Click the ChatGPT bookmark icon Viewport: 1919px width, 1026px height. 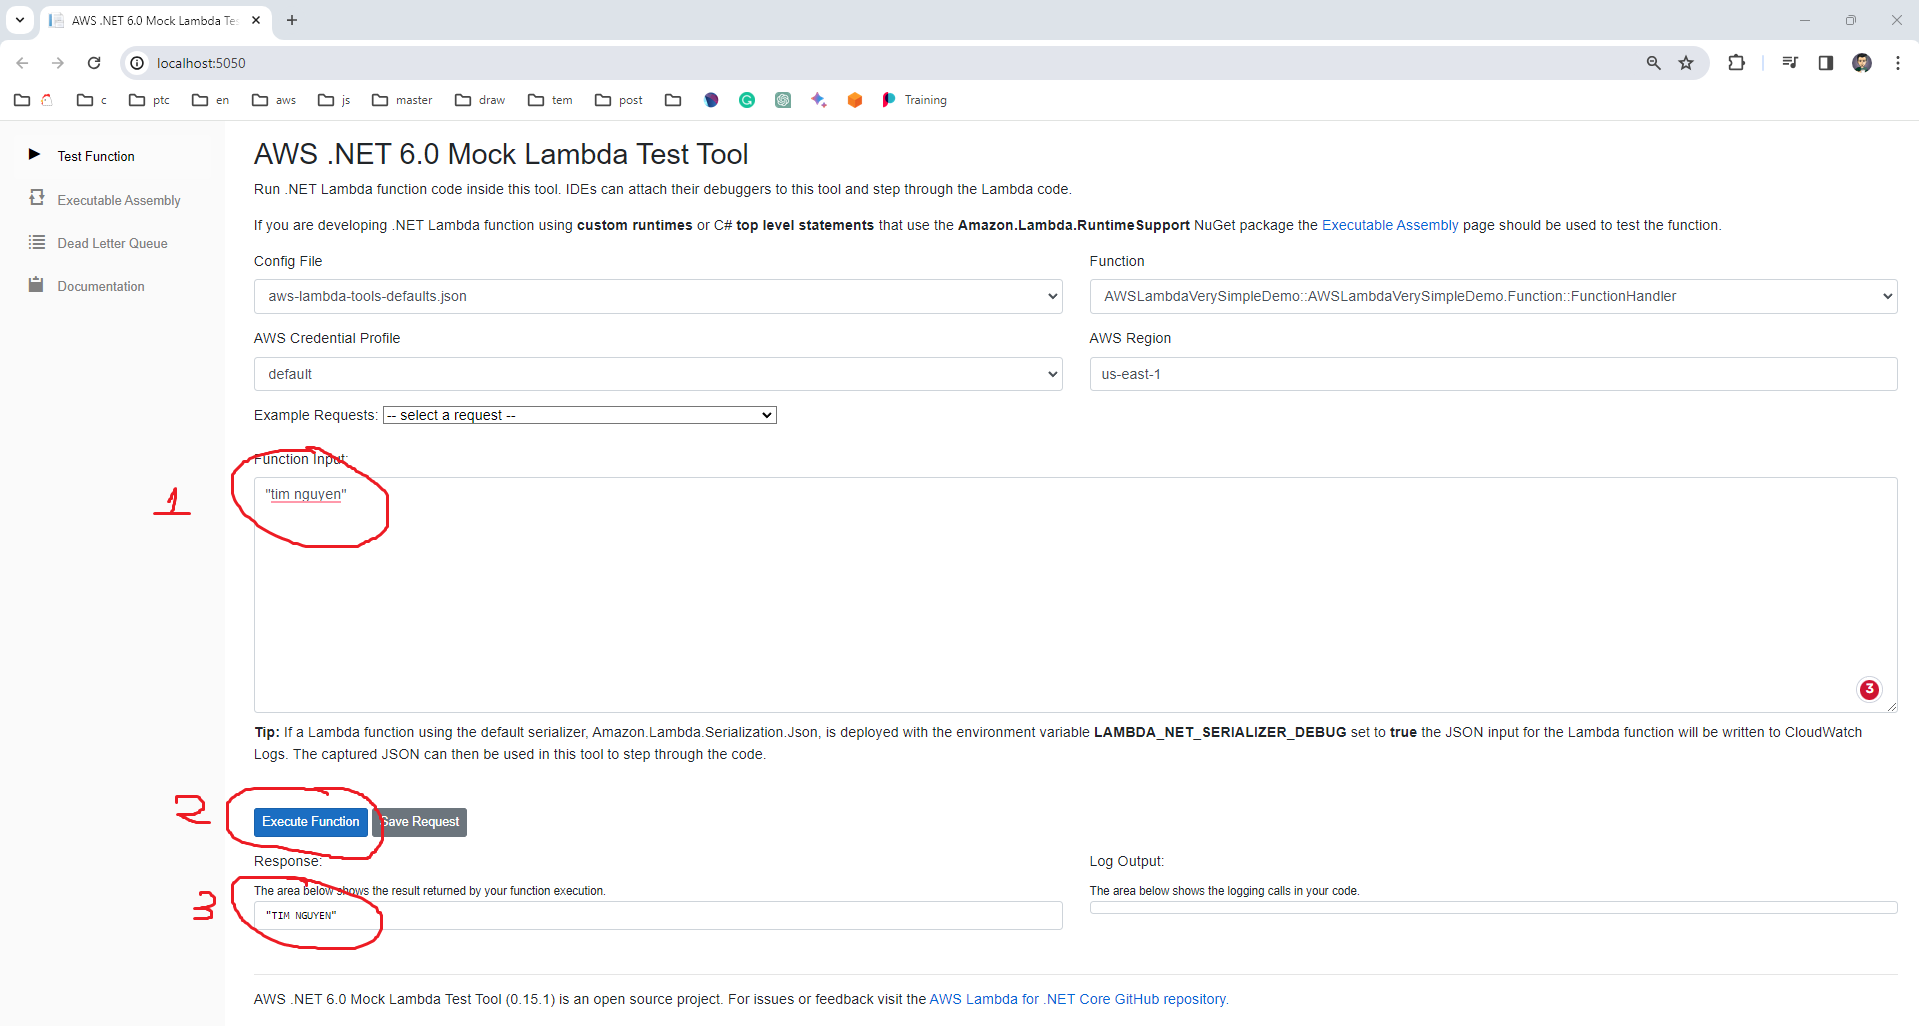[x=783, y=100]
